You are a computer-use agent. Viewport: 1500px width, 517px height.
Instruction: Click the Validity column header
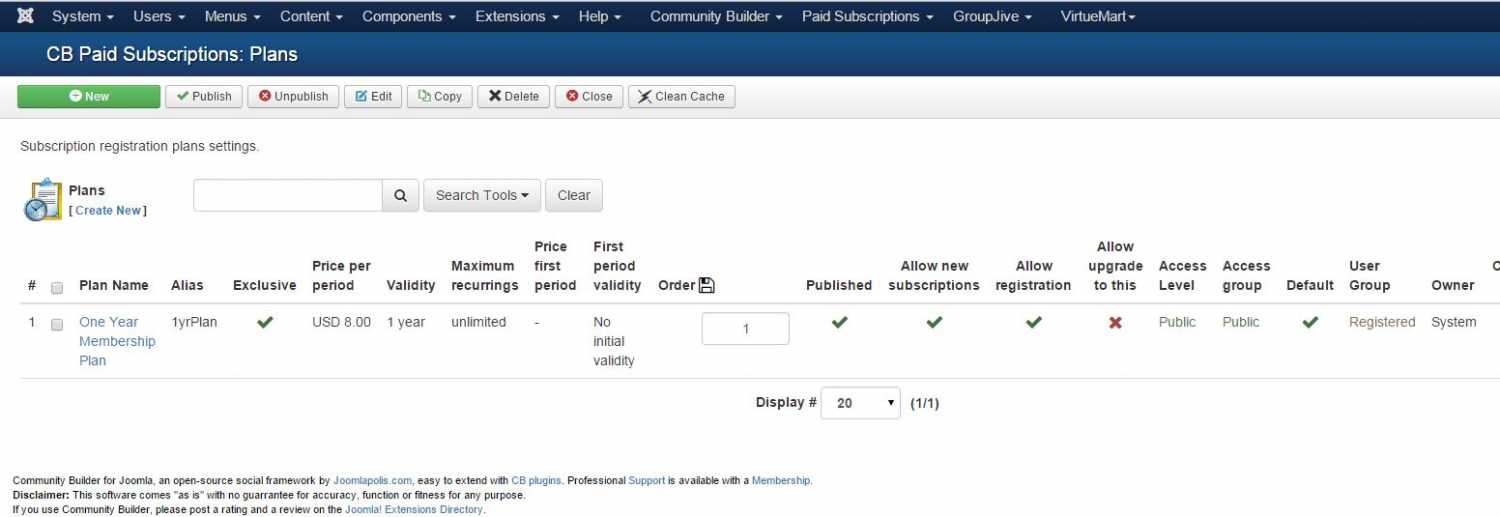[411, 285]
